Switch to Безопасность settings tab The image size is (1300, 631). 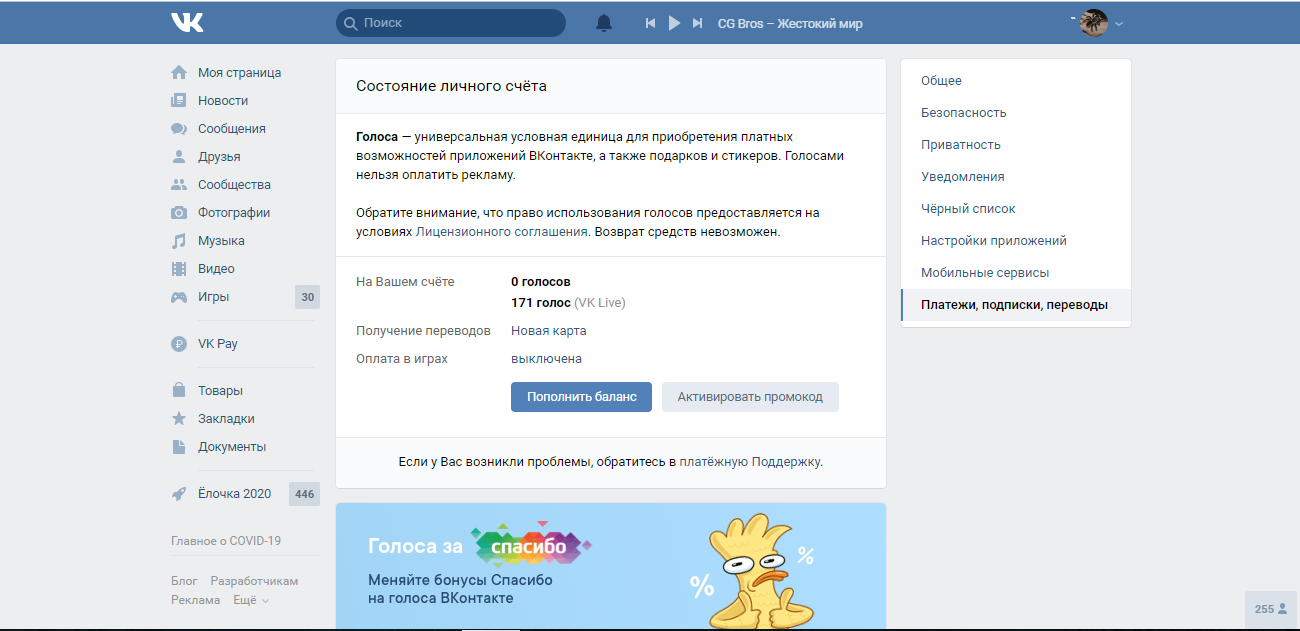coord(1016,112)
